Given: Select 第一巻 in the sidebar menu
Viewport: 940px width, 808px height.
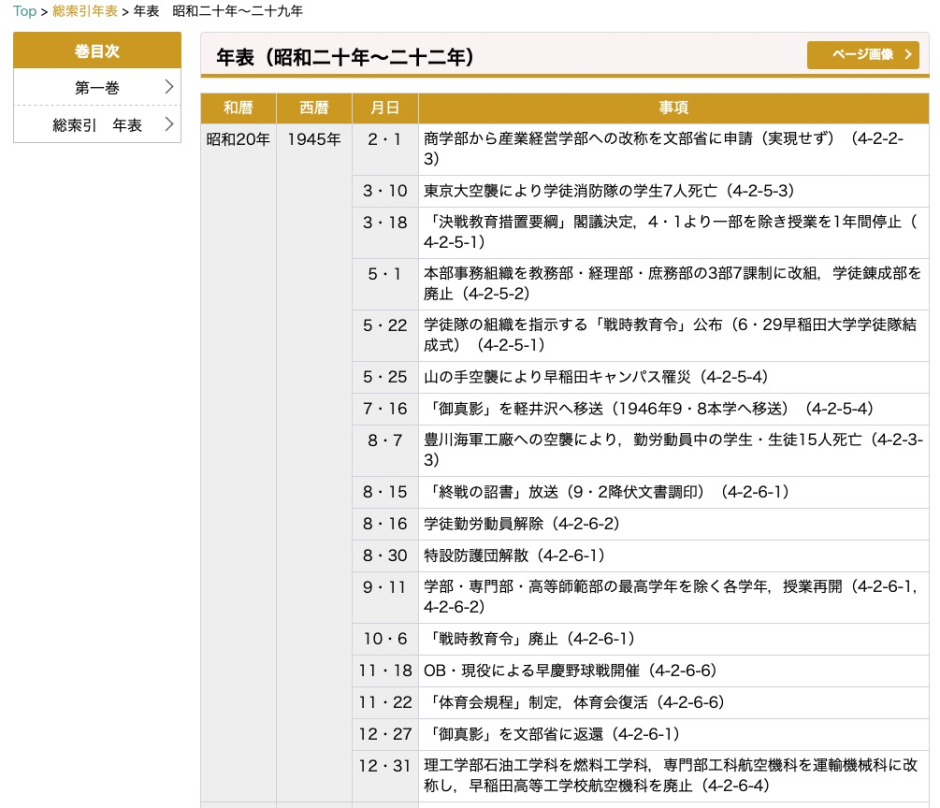Looking at the screenshot, I should tap(97, 88).
